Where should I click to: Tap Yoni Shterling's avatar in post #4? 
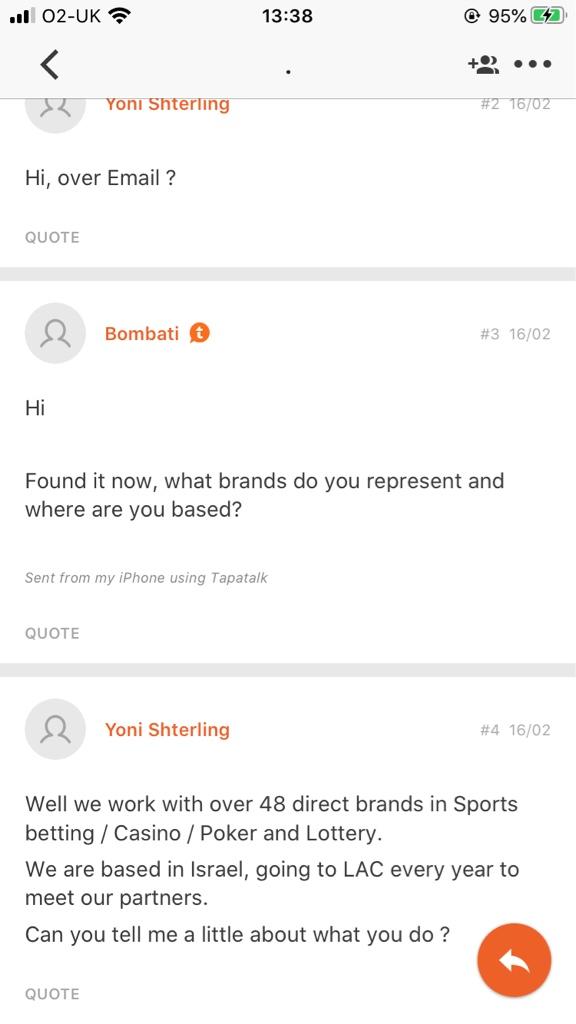click(x=56, y=729)
